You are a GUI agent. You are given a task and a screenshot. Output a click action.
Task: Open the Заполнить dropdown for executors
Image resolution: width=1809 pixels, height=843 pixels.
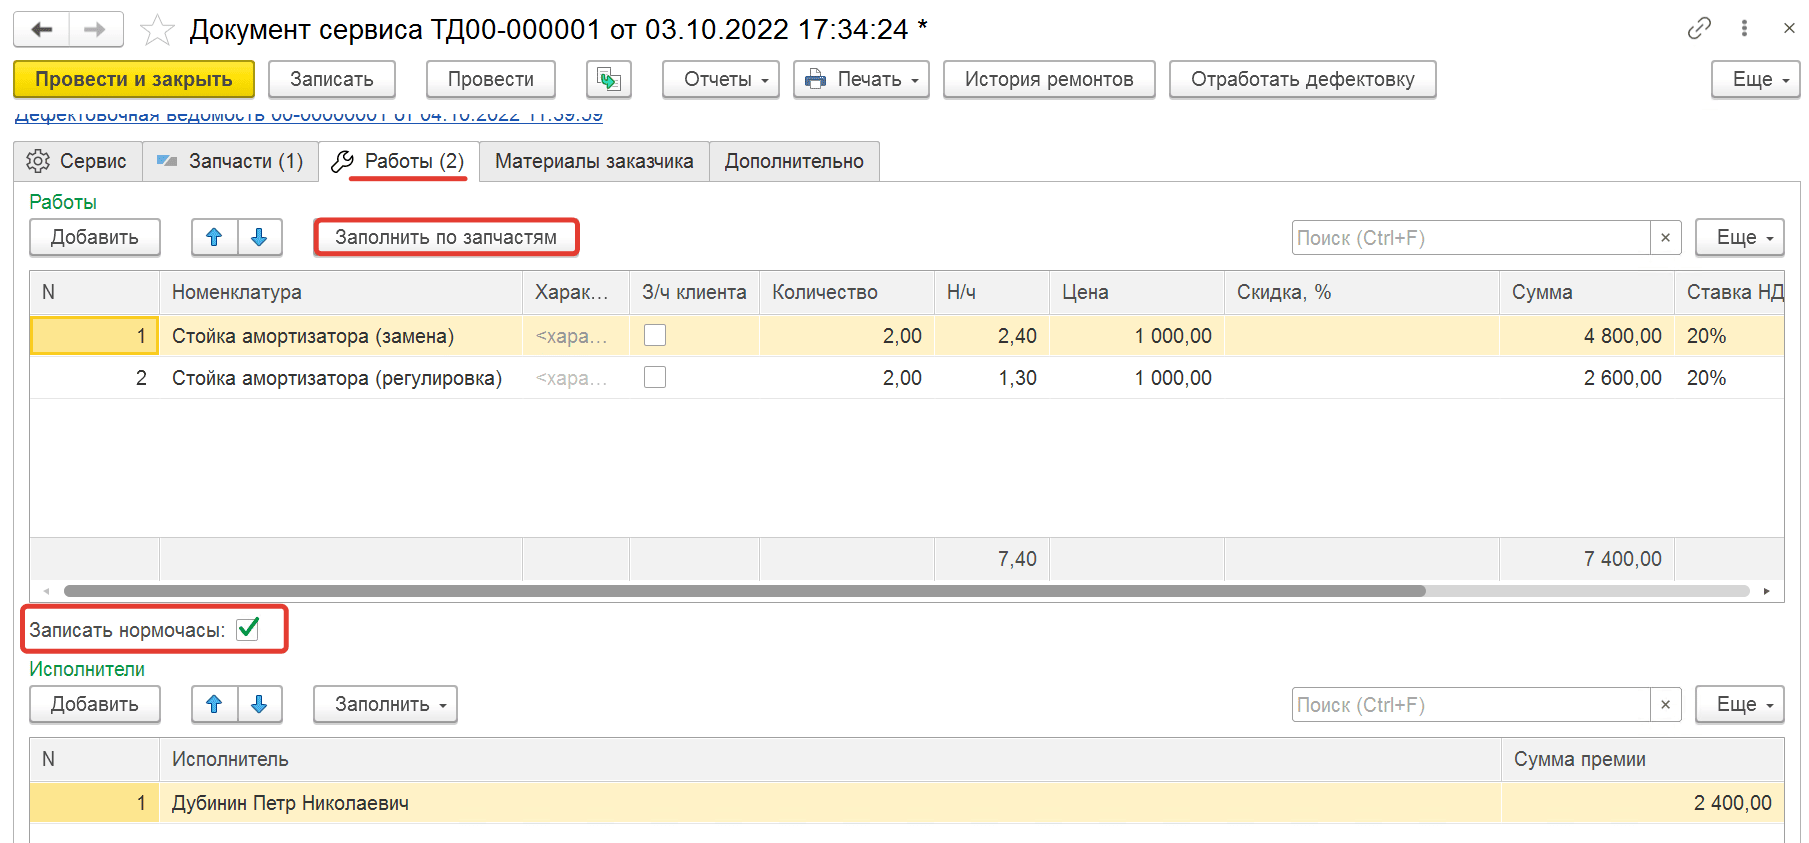(x=385, y=704)
